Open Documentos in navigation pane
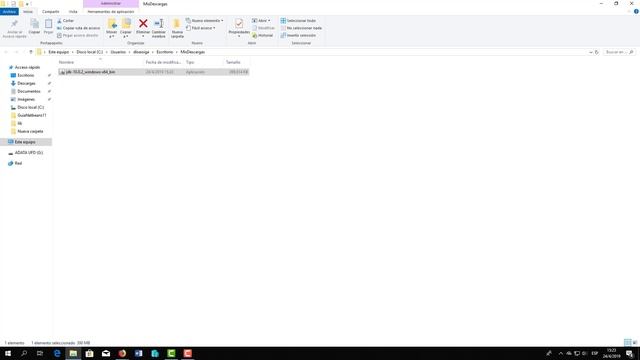Viewport: 640px width, 360px height. [29, 91]
